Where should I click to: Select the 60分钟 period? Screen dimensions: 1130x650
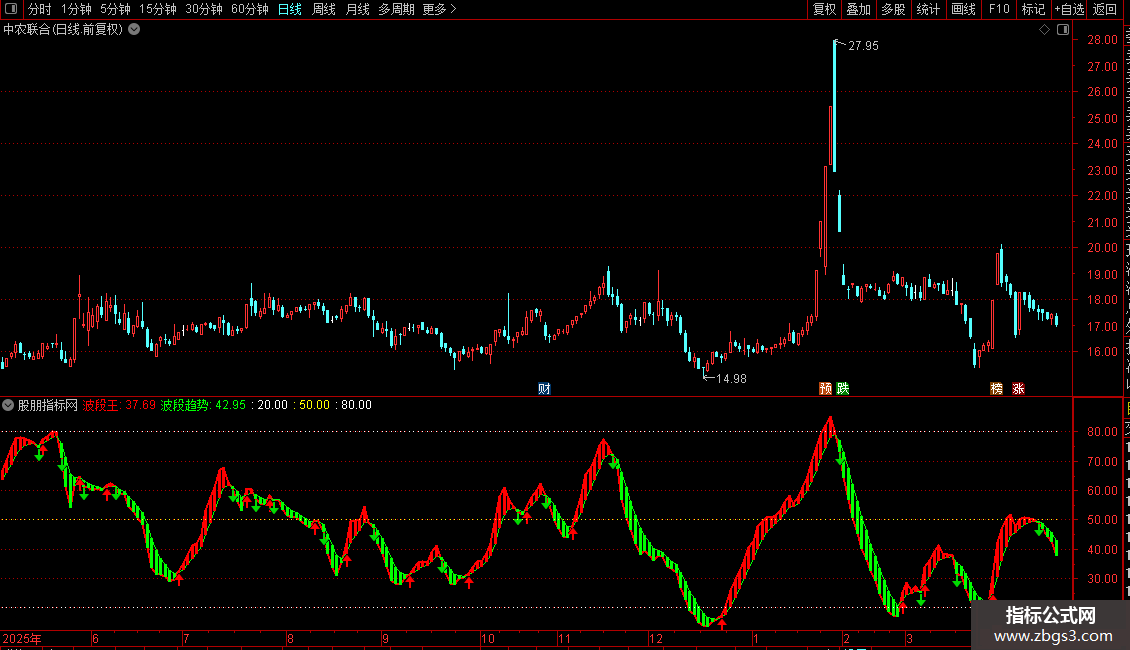250,9
